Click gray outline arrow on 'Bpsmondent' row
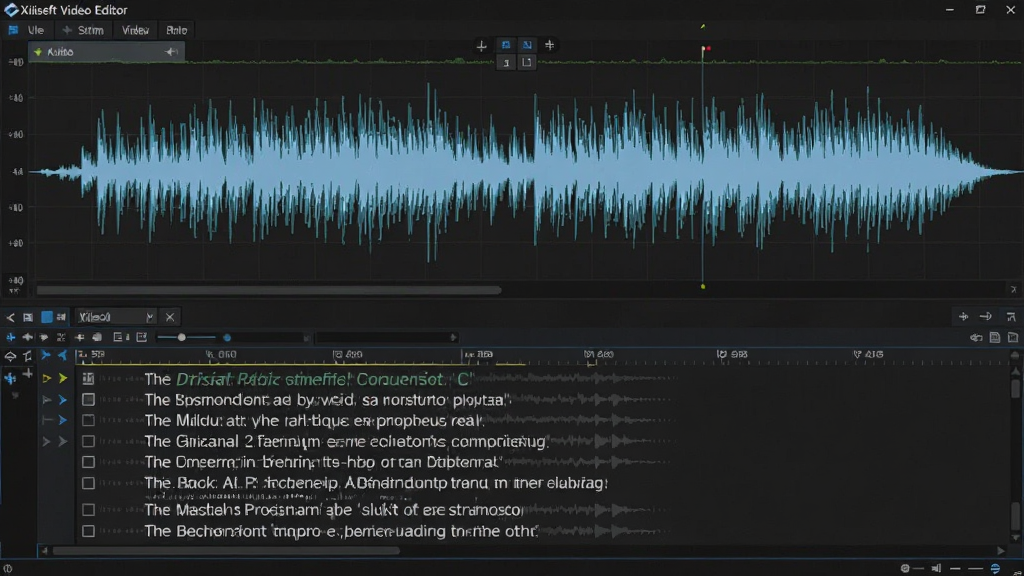The image size is (1024, 576). coord(46,400)
